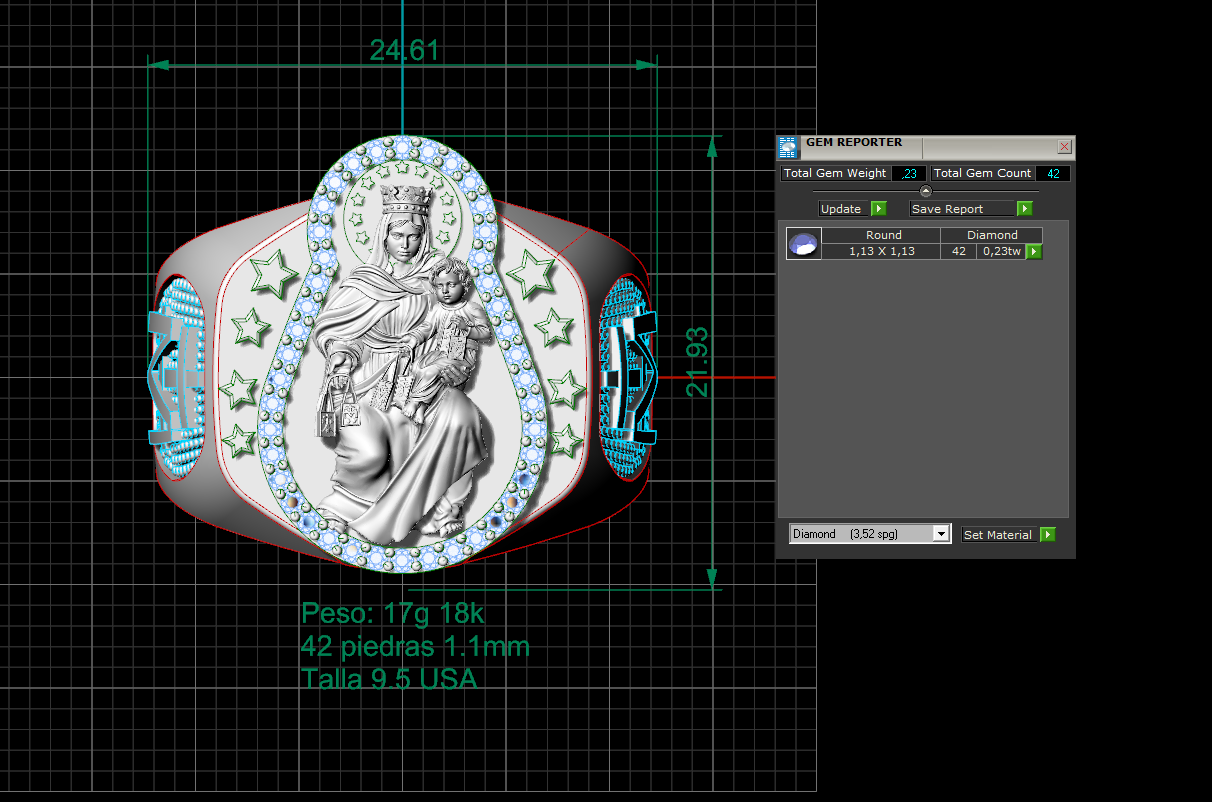Click the green arrow beside Set Material
The width and height of the screenshot is (1212, 802).
coord(1047,535)
